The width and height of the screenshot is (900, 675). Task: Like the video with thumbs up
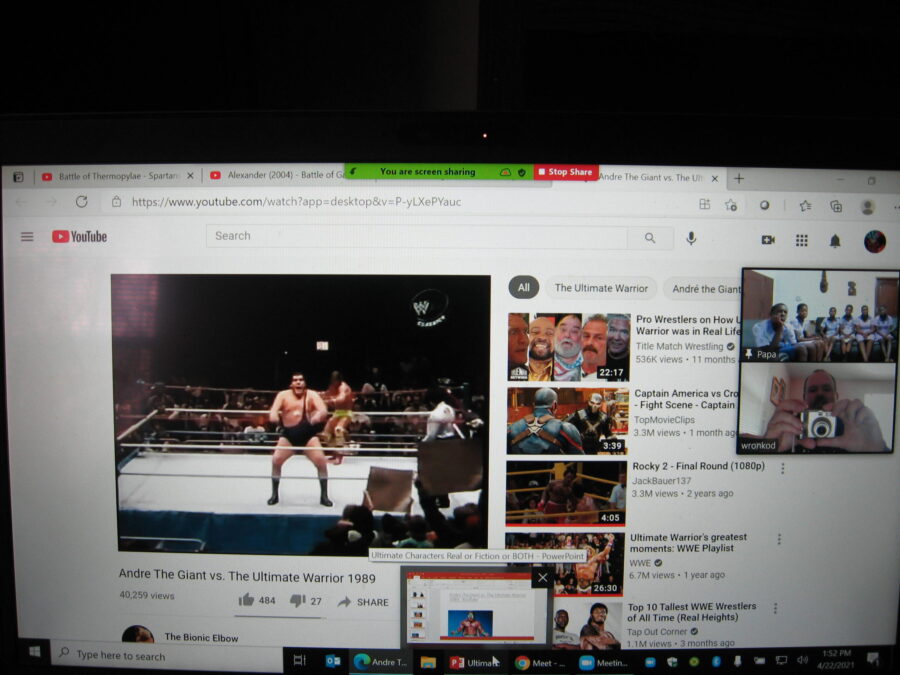(x=246, y=600)
